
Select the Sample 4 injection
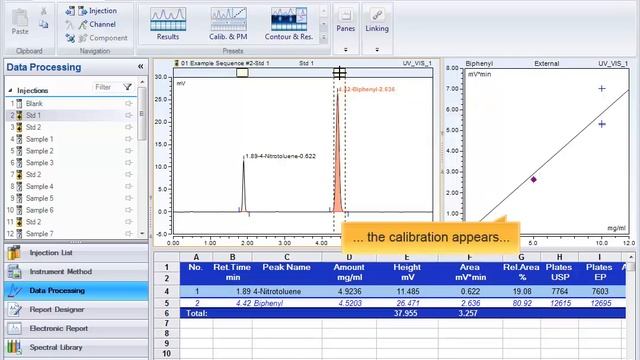71,187
